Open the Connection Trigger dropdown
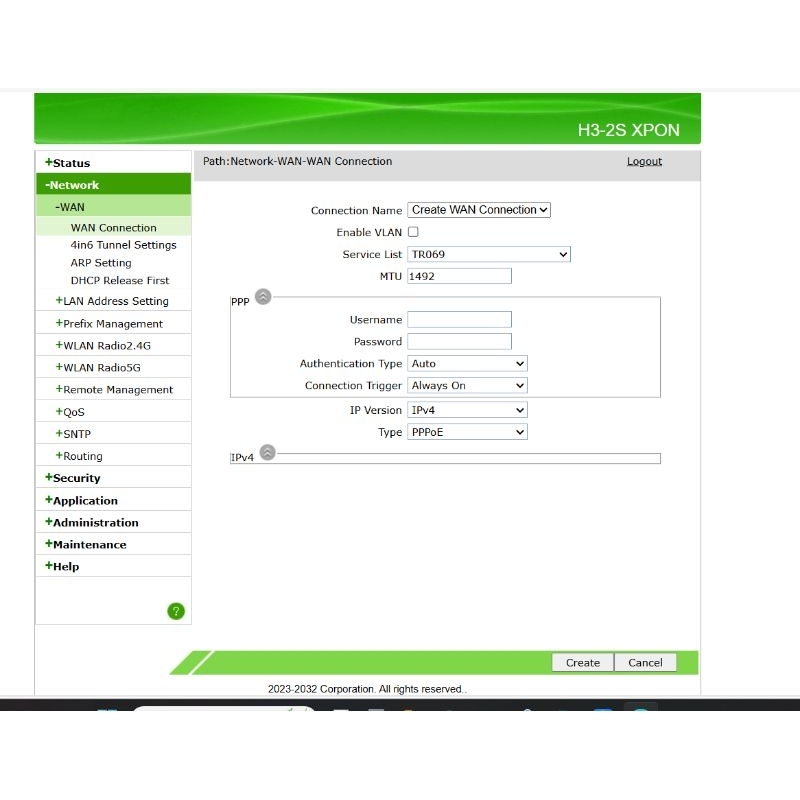 pyautogui.click(x=467, y=386)
